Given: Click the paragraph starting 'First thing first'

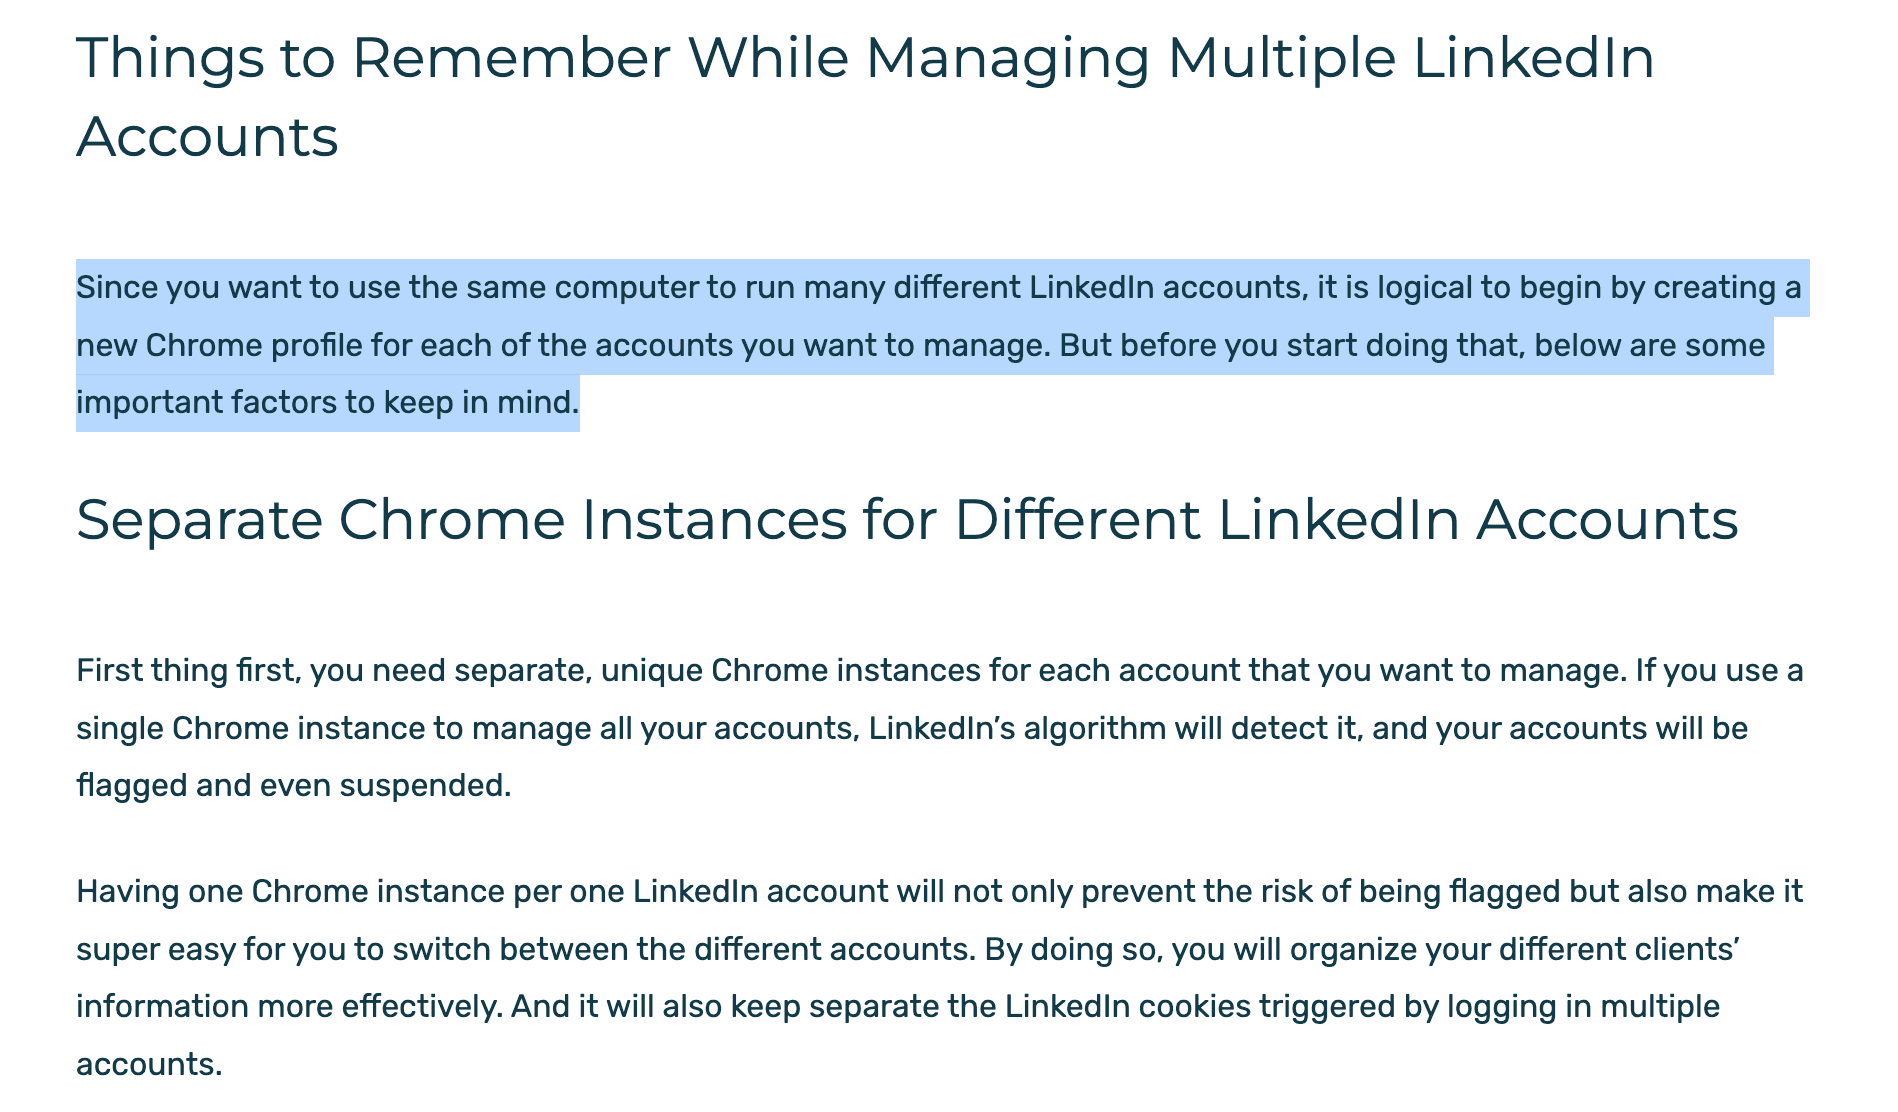Looking at the screenshot, I should click(940, 727).
